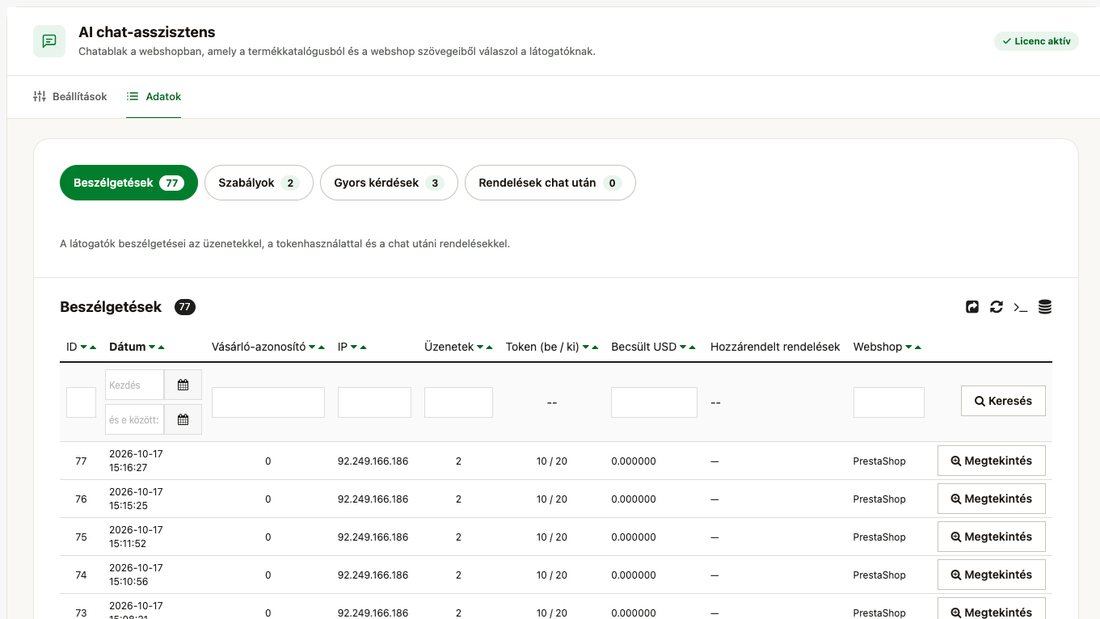Click token value 10 / 20 in row 75

click(552, 537)
